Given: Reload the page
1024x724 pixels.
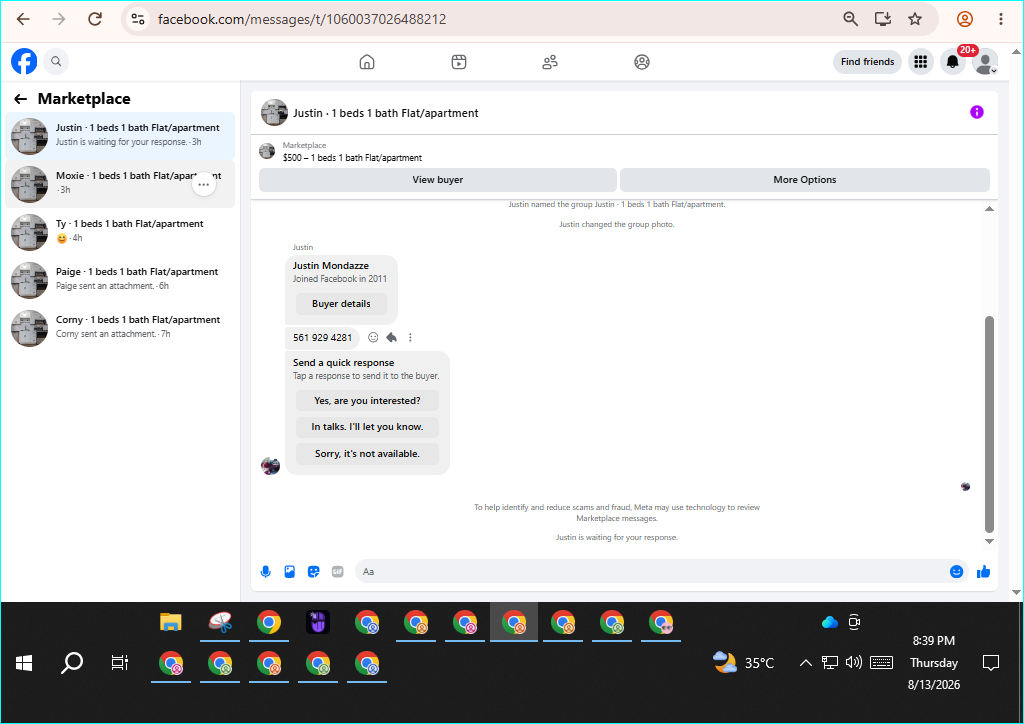Looking at the screenshot, I should (95, 19).
